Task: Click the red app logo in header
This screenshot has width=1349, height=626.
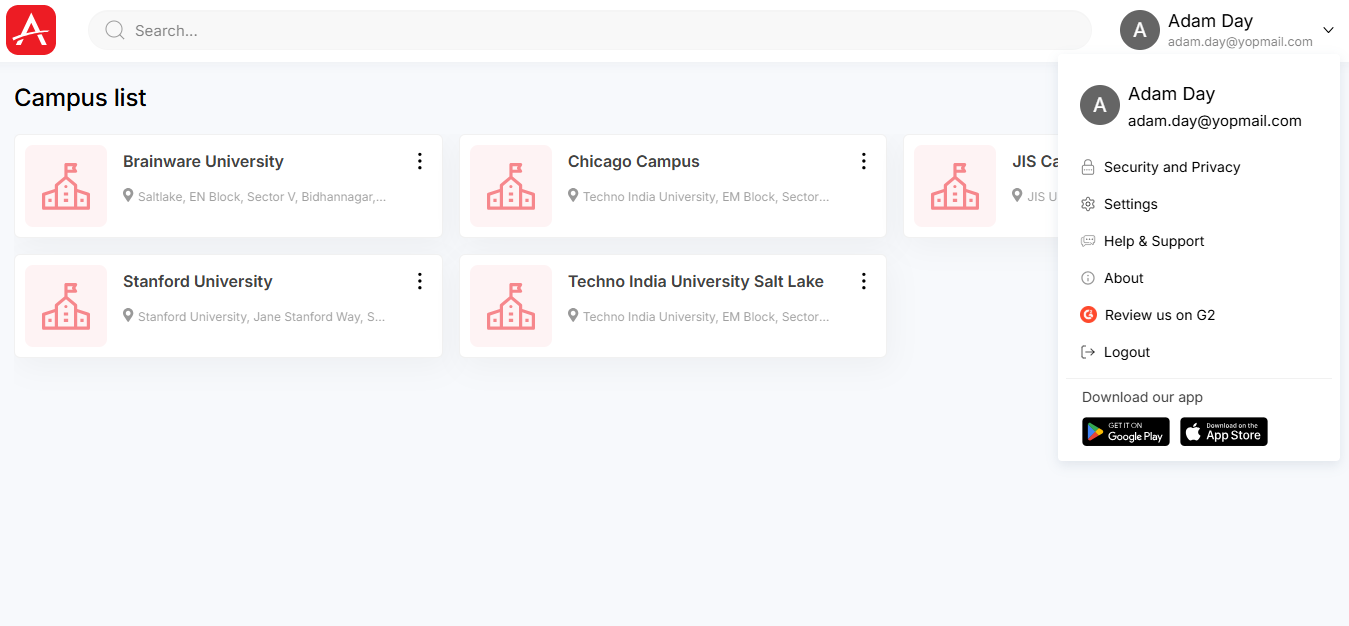Action: coord(31,30)
